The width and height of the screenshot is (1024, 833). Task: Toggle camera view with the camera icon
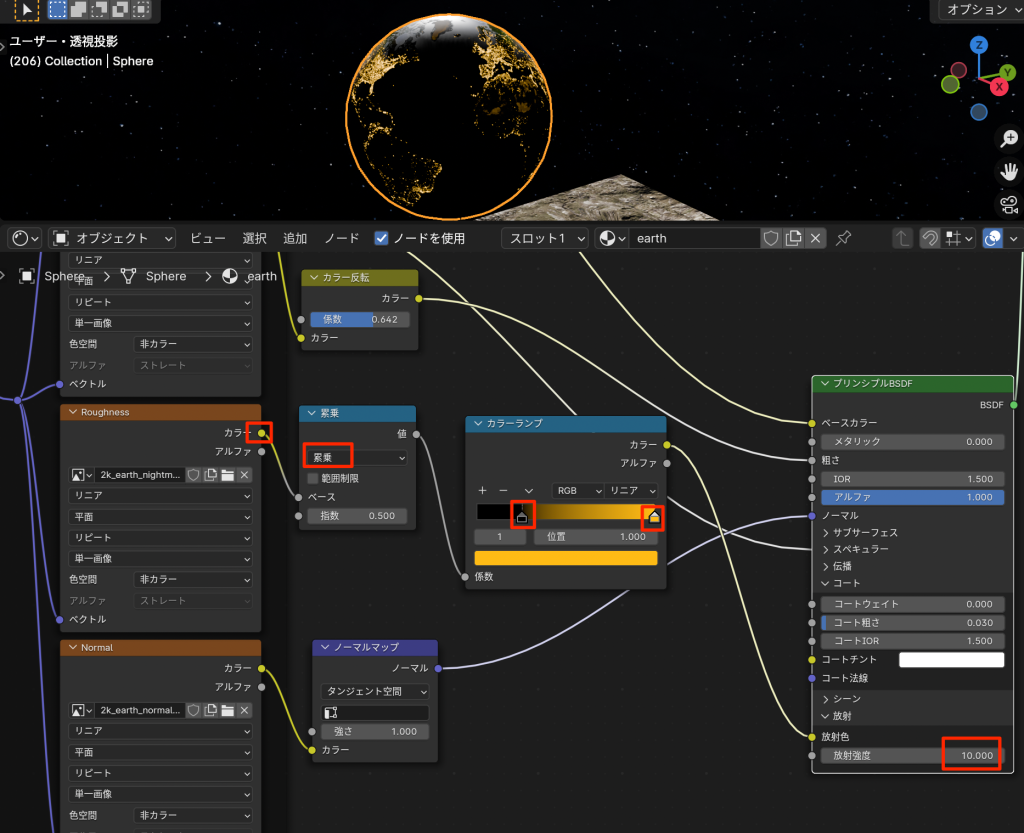coord(1008,205)
